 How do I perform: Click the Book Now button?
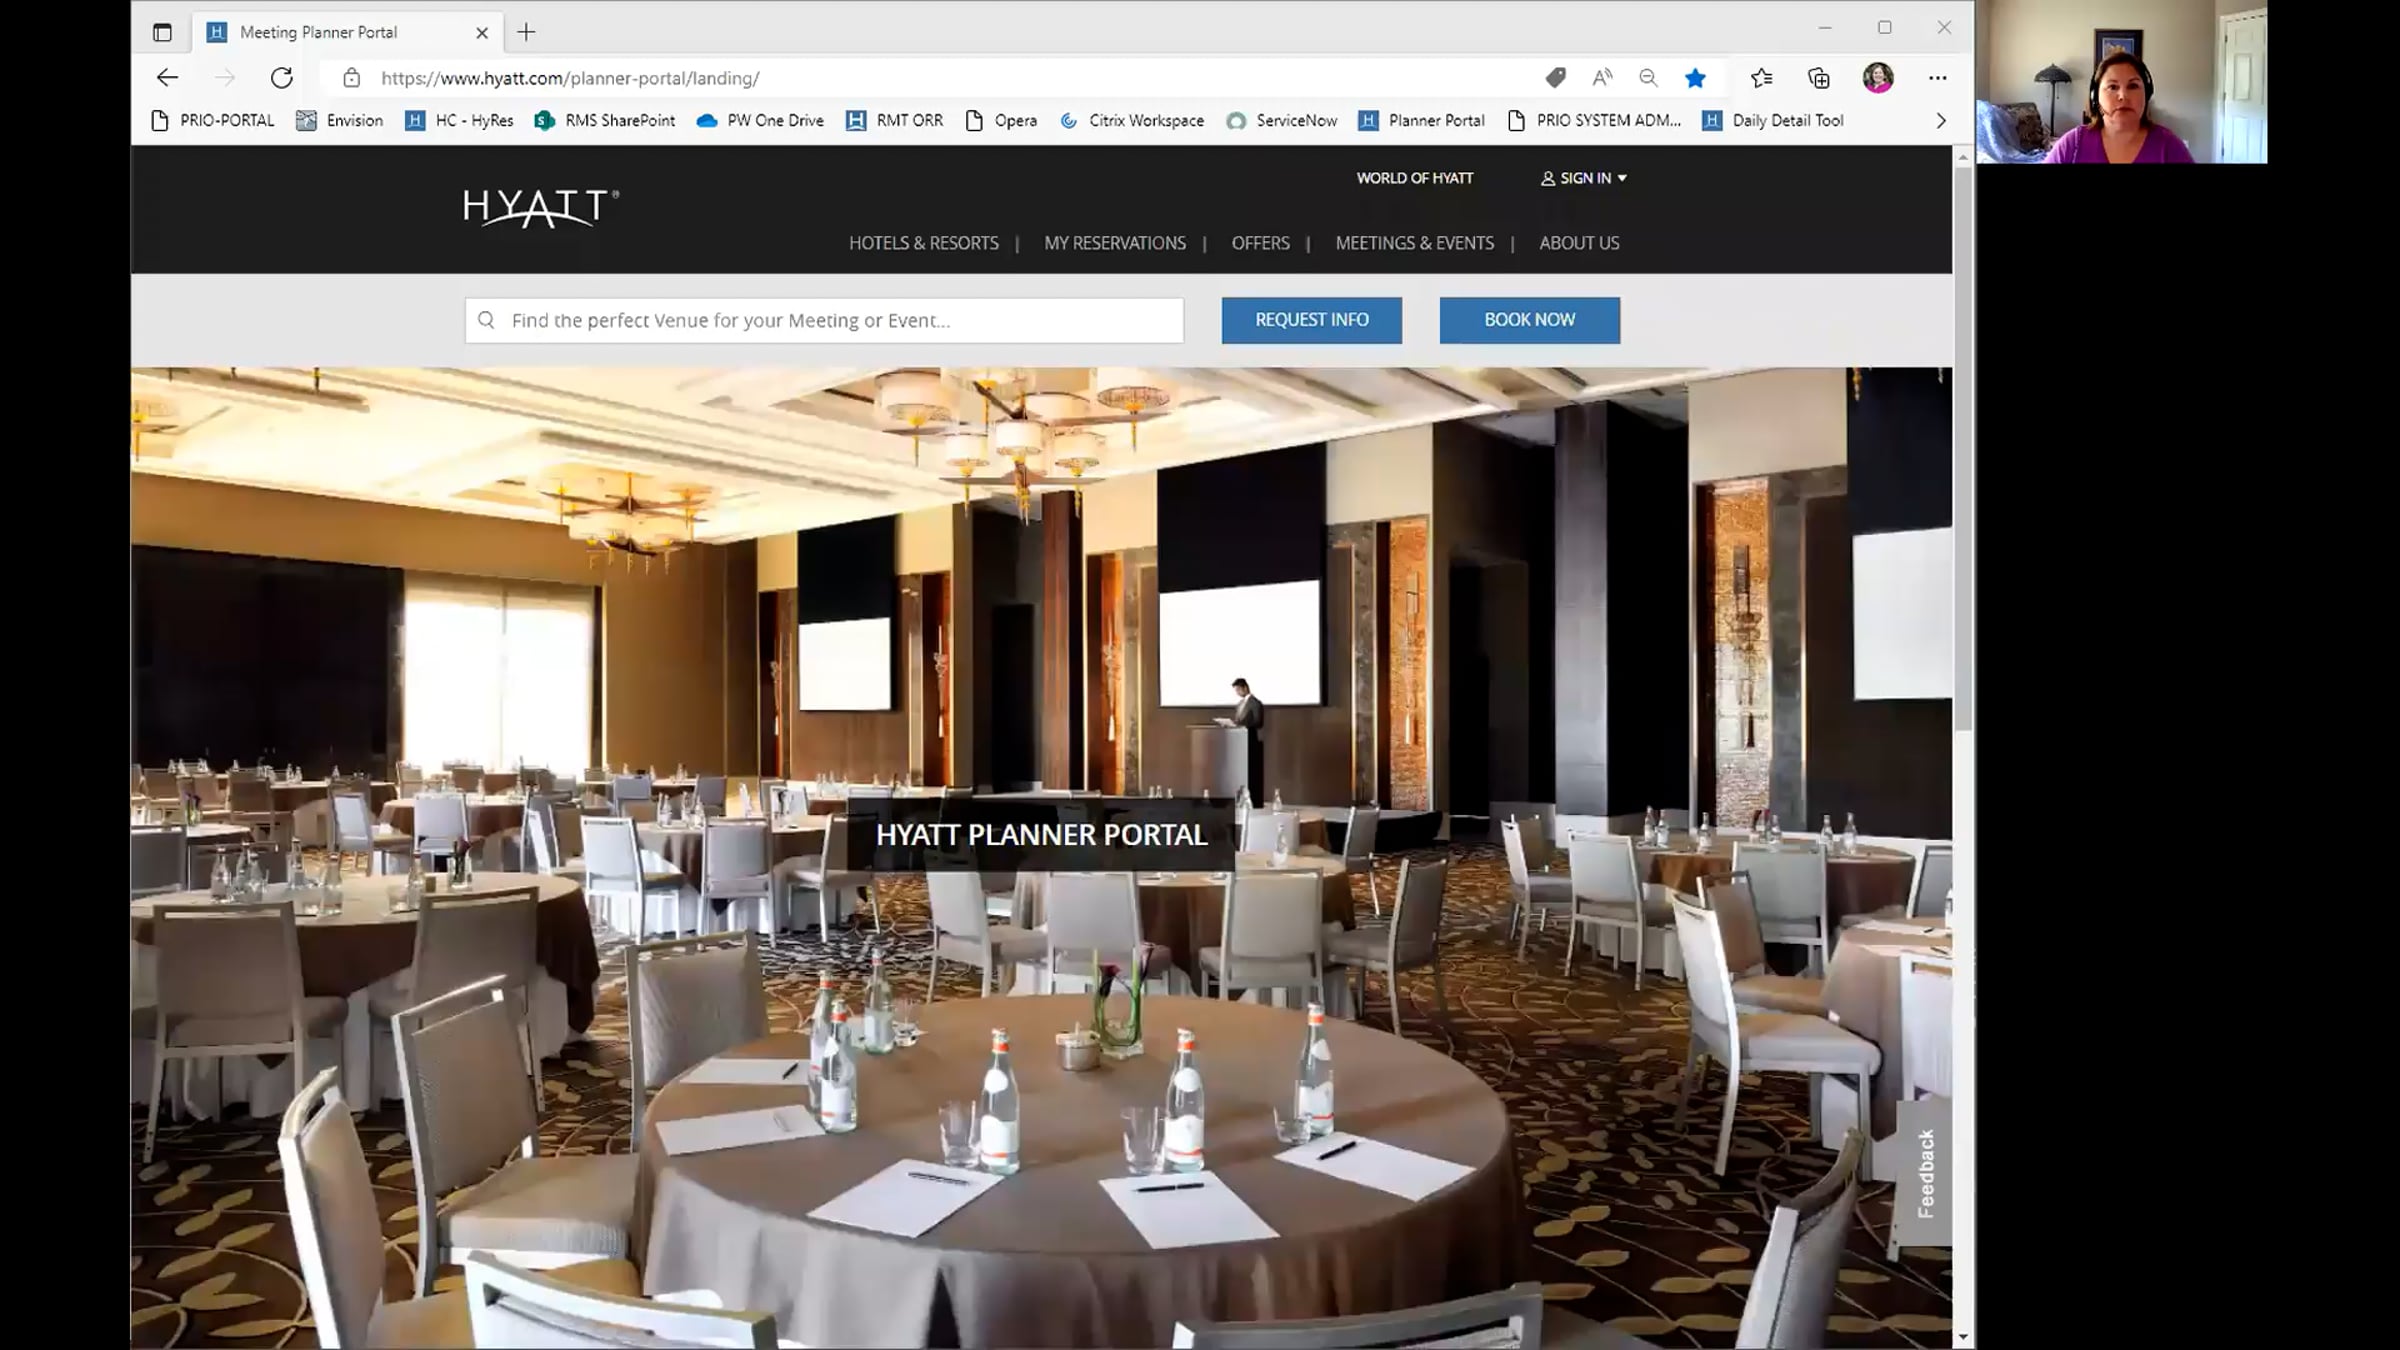1529,320
